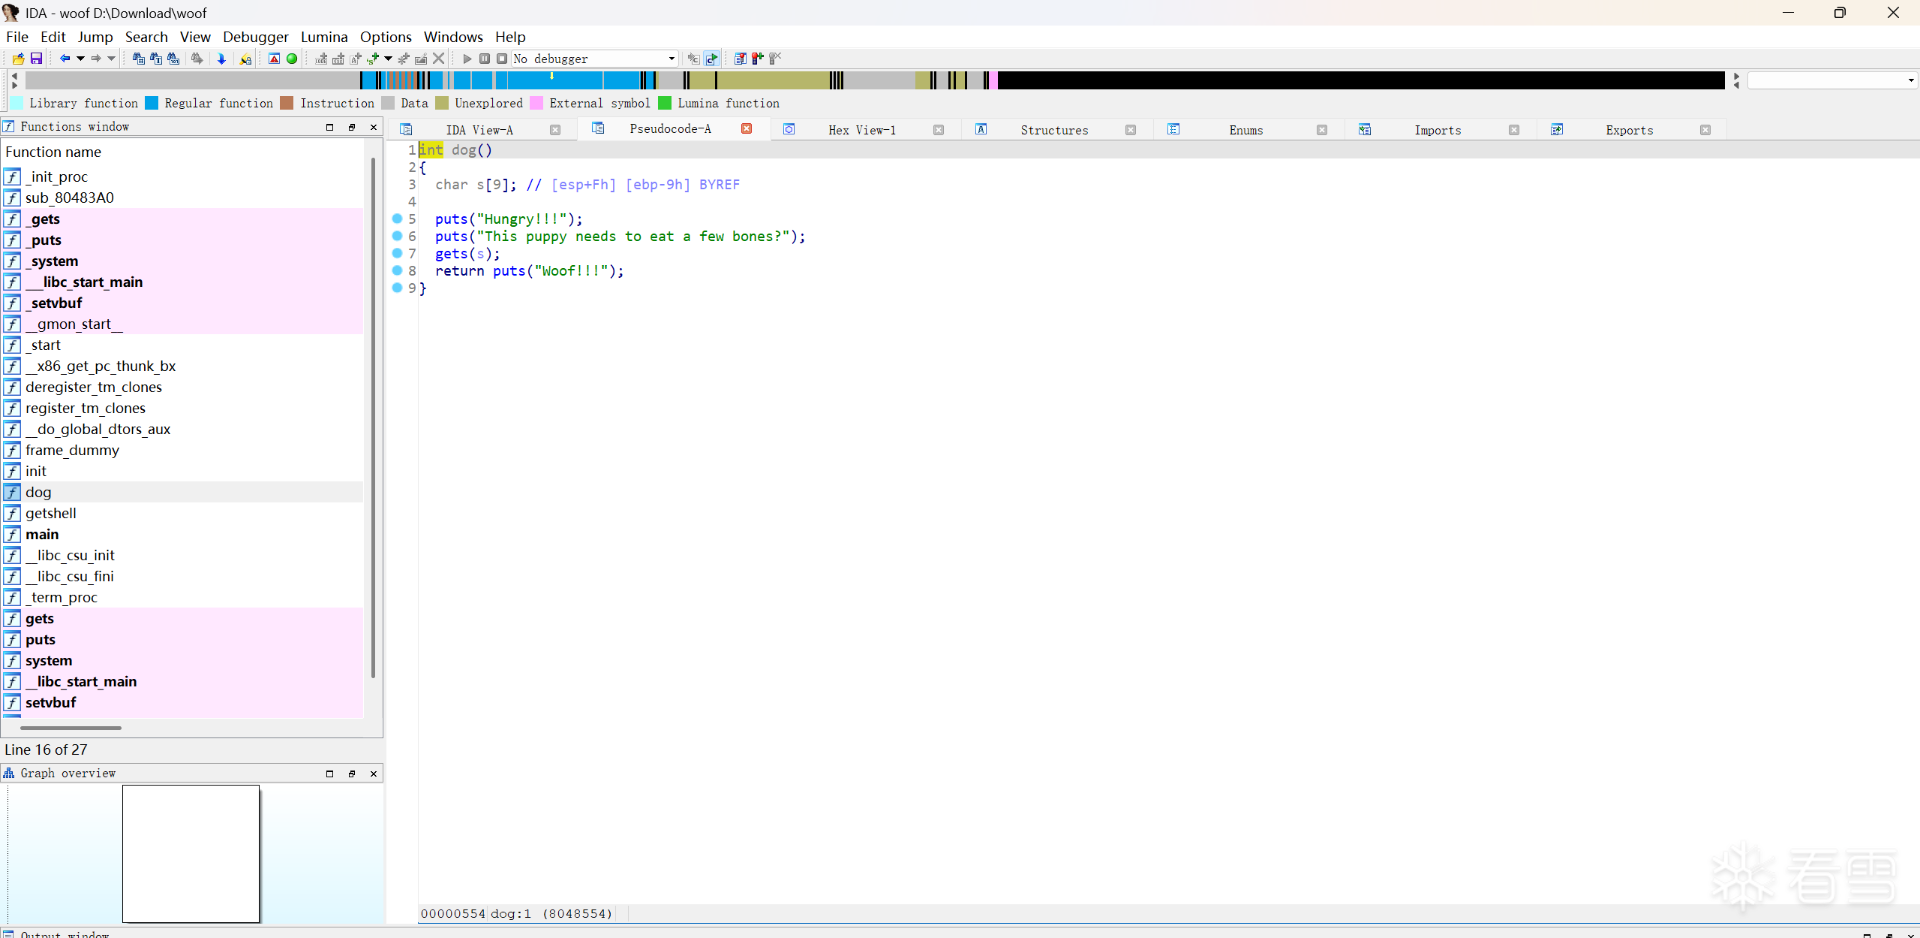The image size is (1920, 938).
Task: Open the Windows menu
Action: pos(453,37)
